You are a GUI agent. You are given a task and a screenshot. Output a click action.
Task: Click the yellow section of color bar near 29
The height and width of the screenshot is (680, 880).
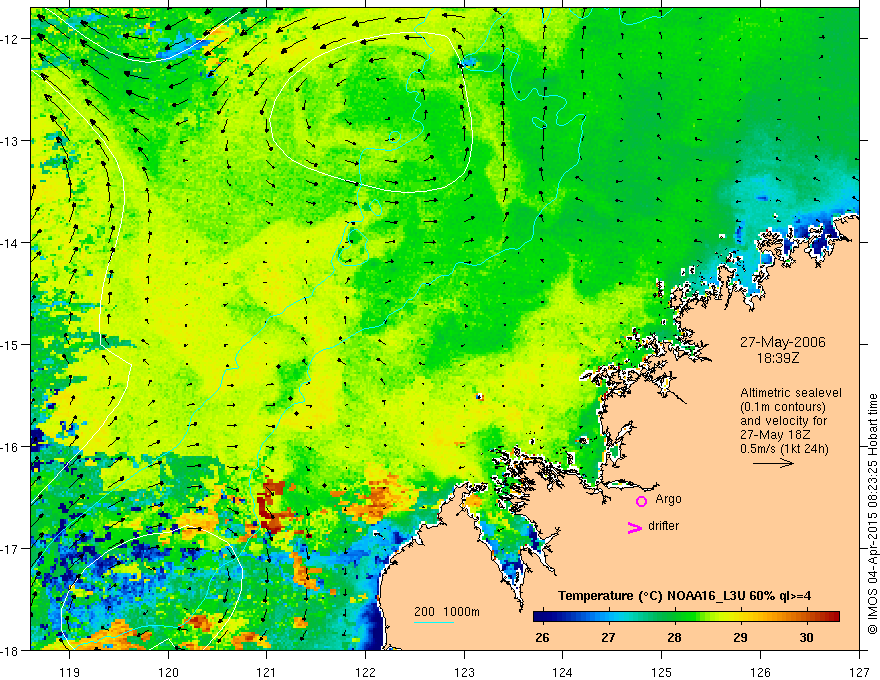click(741, 617)
